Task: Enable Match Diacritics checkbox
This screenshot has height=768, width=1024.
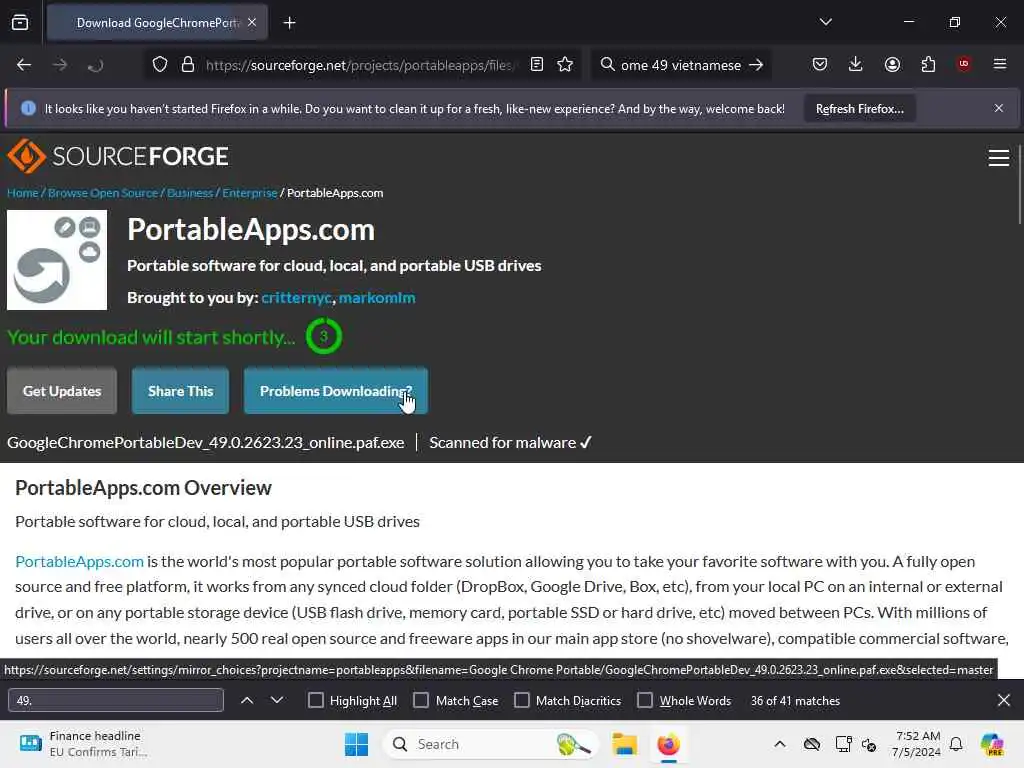Action: coord(521,700)
